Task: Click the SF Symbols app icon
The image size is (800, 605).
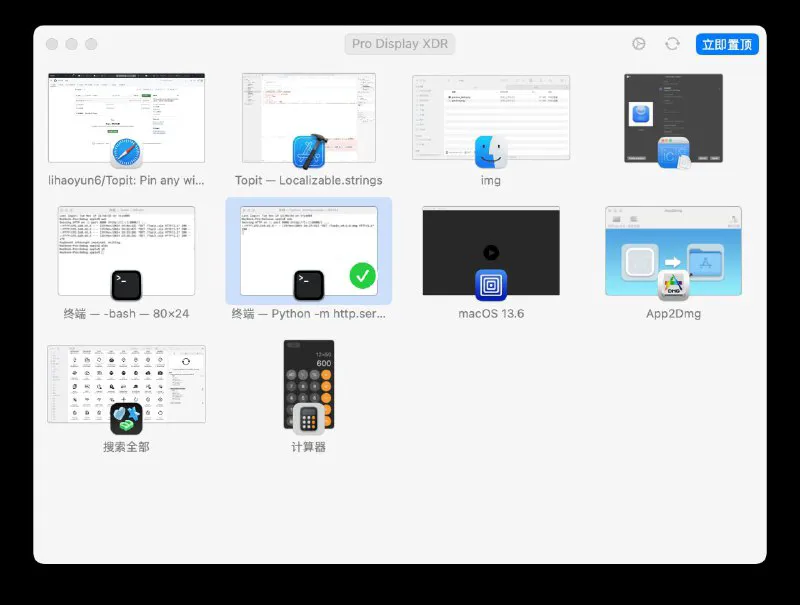Action: pyautogui.click(x=126, y=418)
